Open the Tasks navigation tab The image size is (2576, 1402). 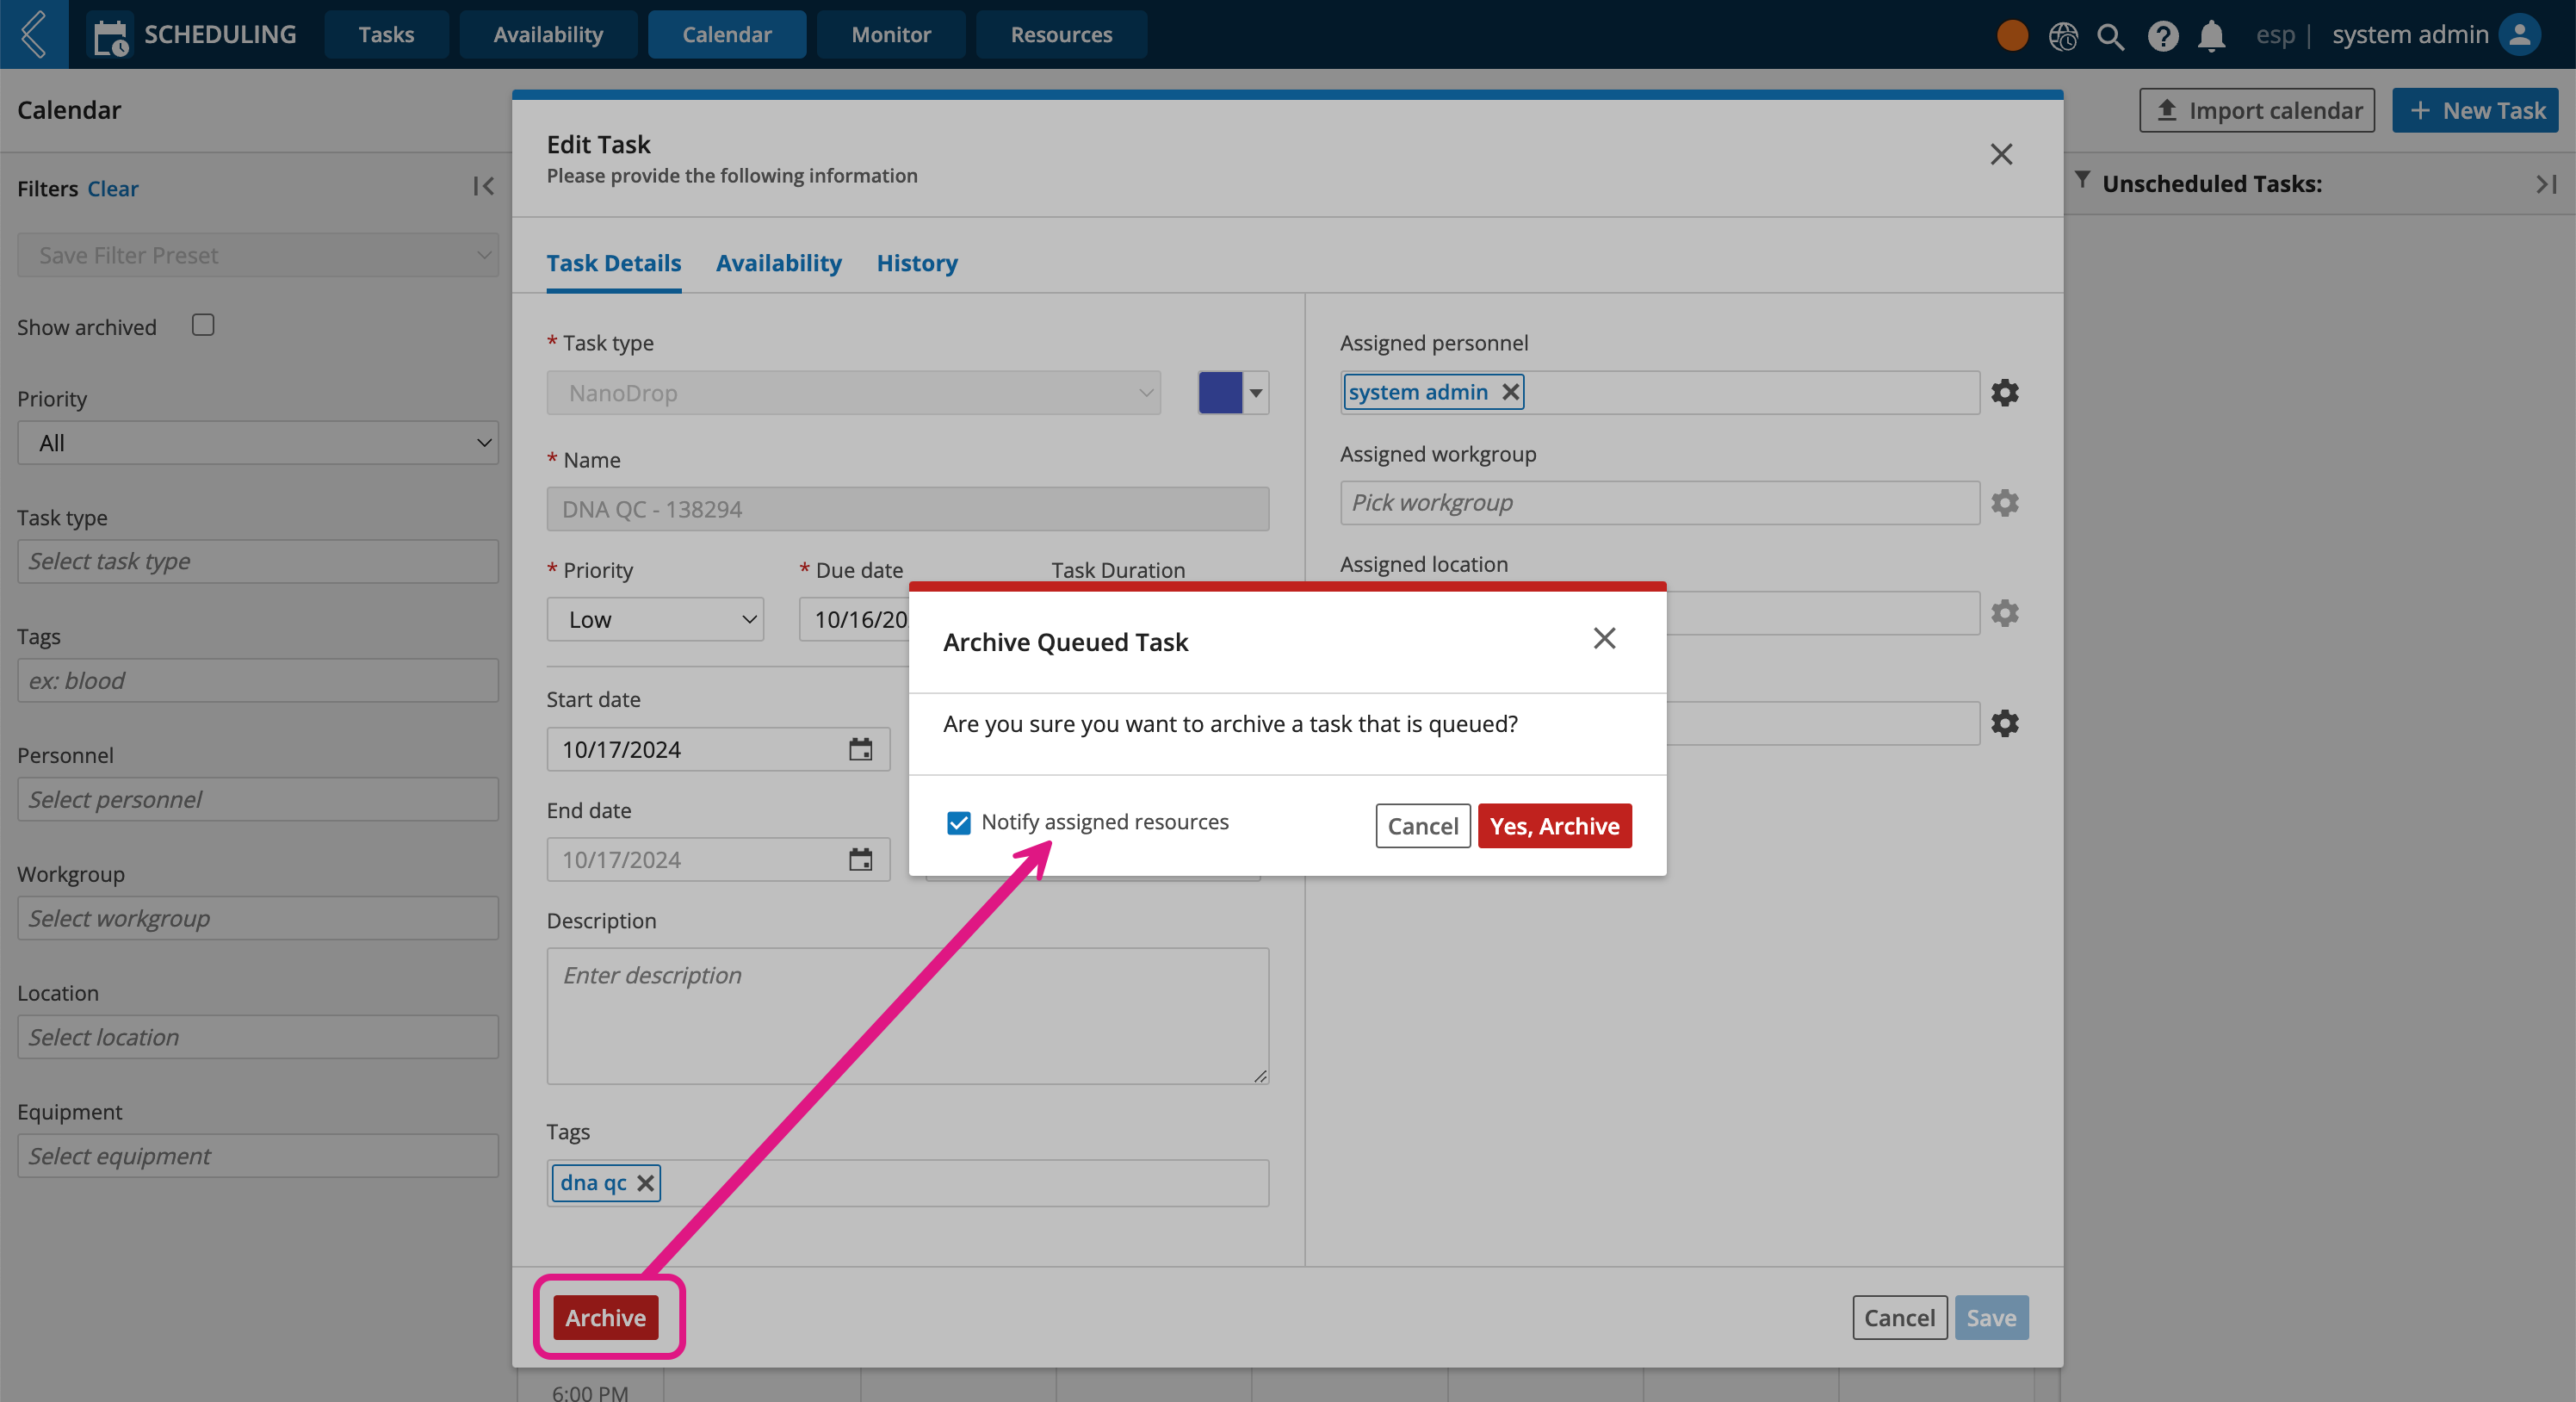(x=386, y=34)
